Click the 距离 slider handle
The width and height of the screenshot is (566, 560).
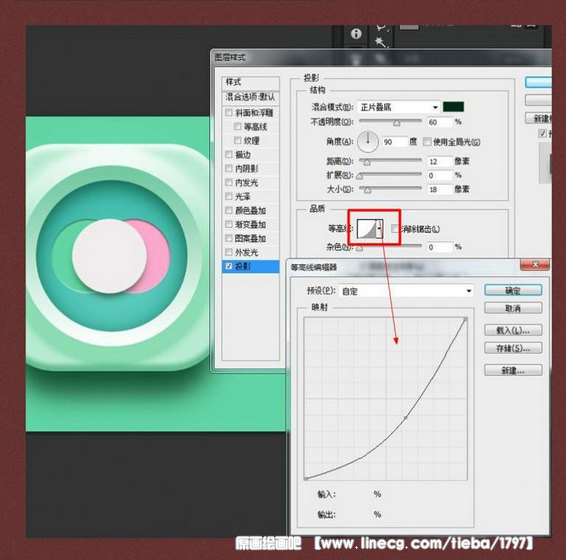(367, 162)
